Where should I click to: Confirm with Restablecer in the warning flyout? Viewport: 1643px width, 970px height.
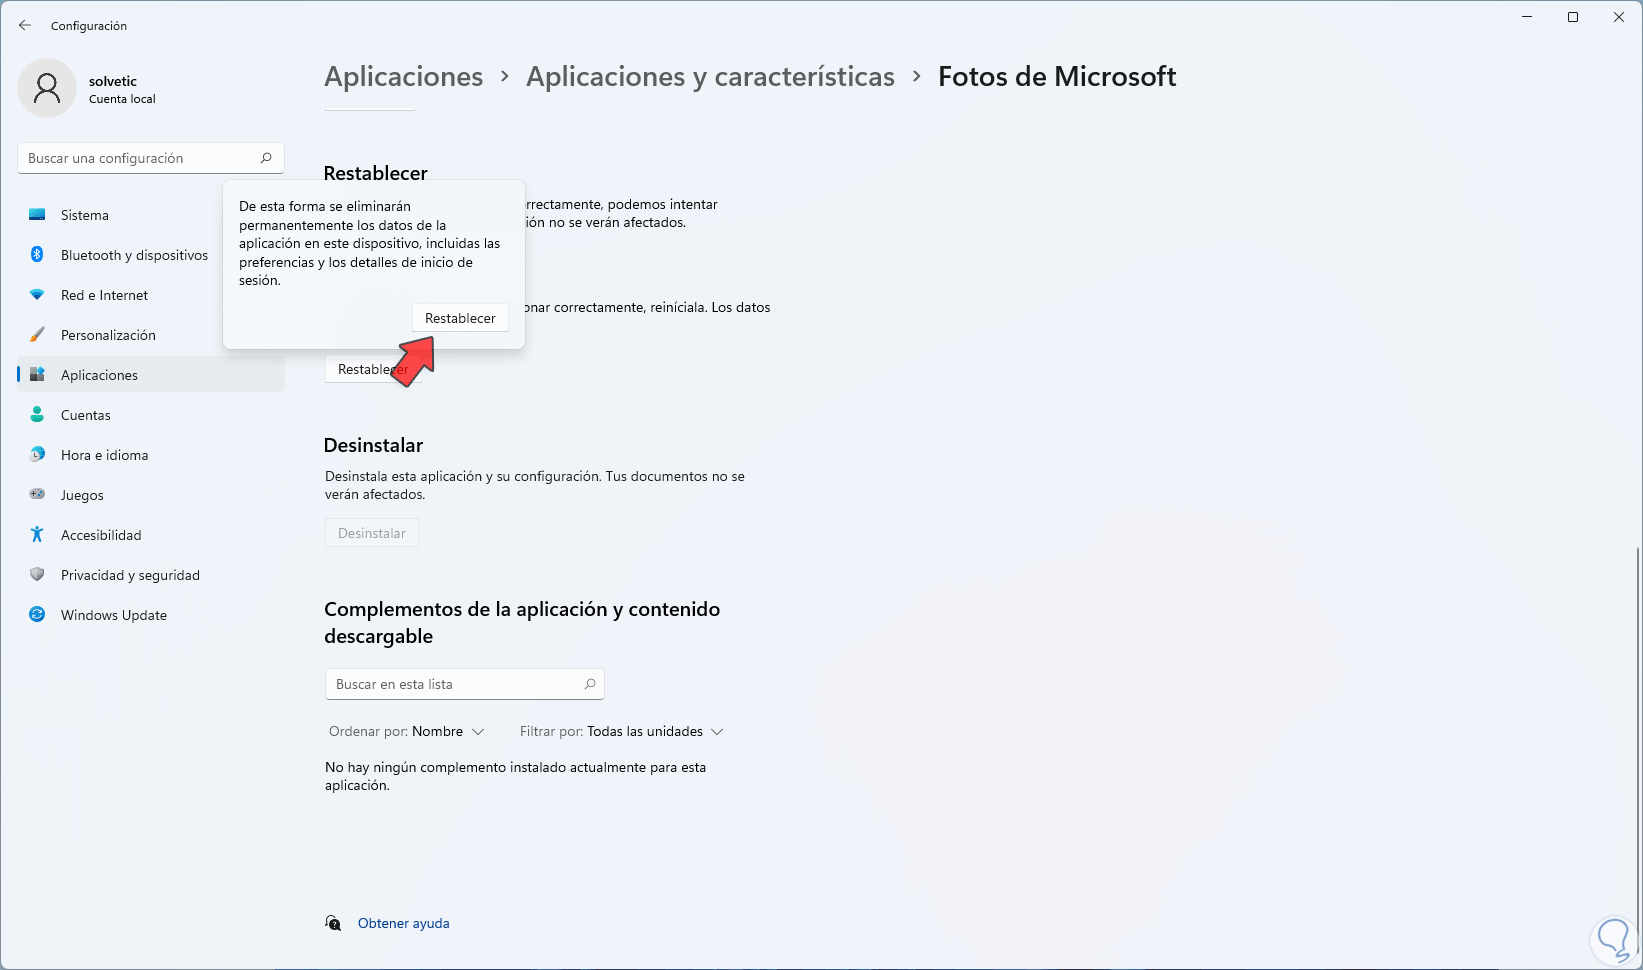coord(460,318)
